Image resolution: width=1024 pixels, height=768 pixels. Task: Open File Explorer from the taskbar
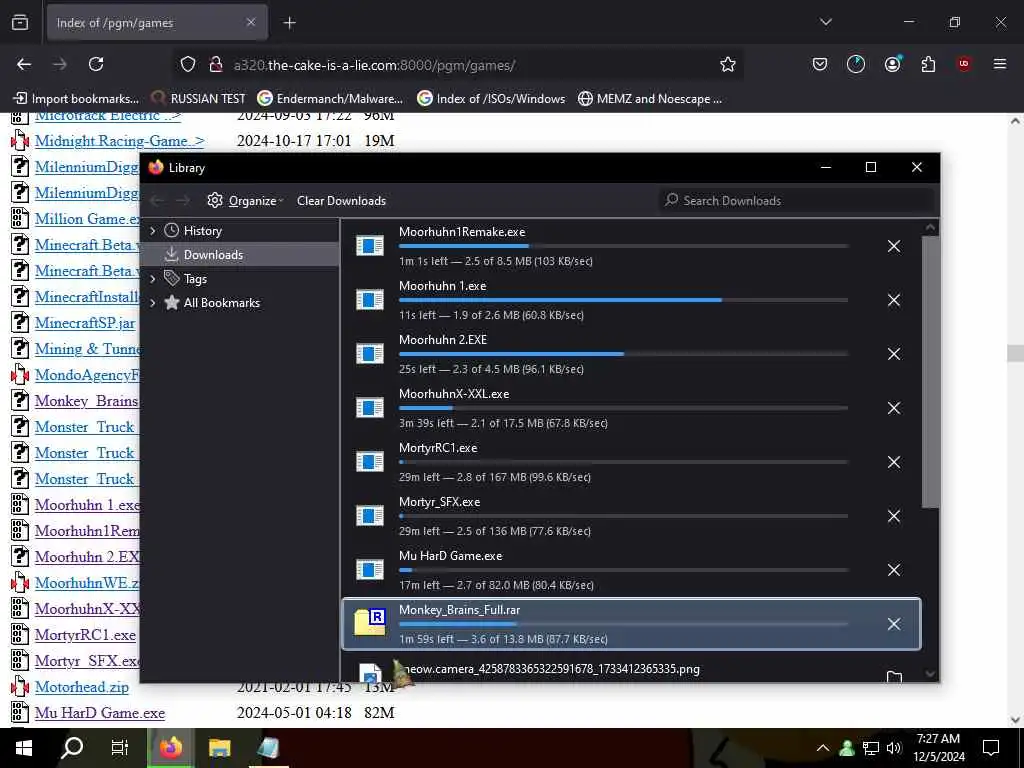[x=219, y=748]
